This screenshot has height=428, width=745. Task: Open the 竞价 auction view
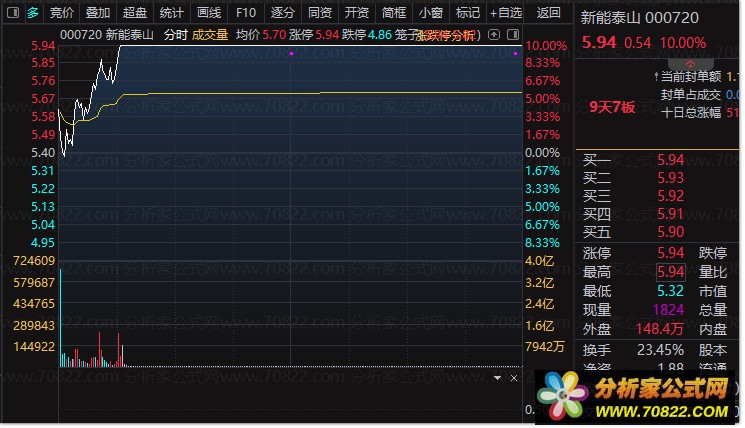(62, 13)
